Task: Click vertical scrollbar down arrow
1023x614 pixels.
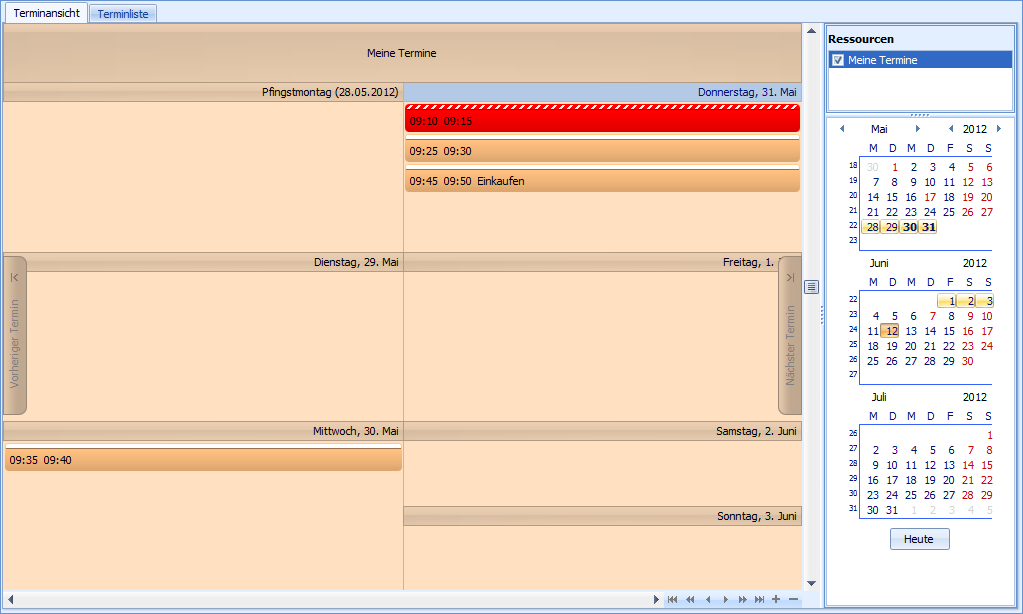Action: click(812, 583)
